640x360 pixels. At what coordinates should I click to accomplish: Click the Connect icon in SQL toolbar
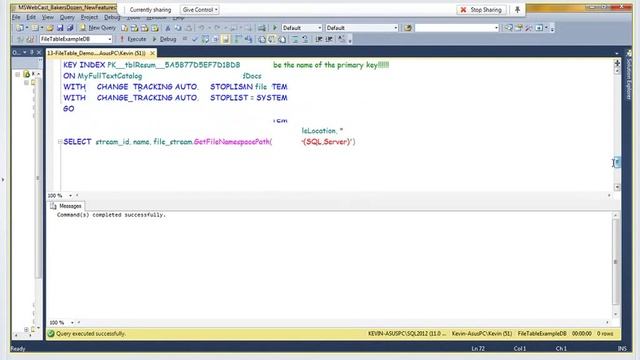click(x=20, y=39)
